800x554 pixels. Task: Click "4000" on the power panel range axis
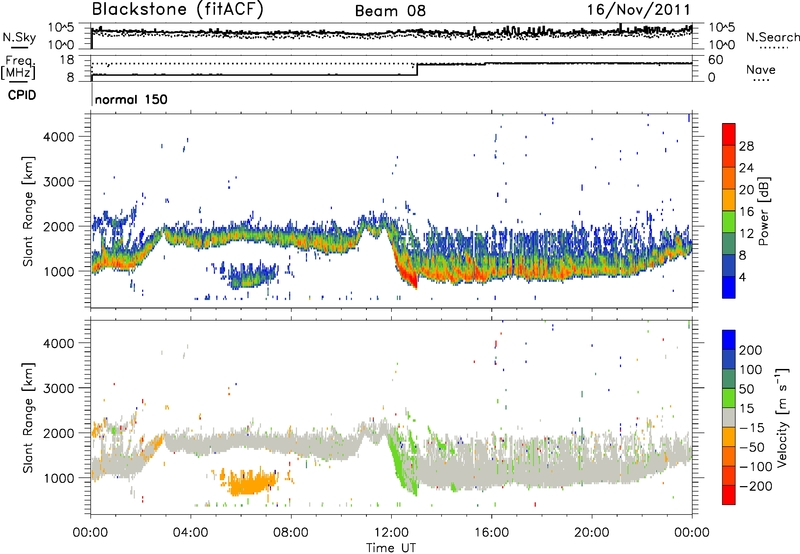pyautogui.click(x=58, y=137)
